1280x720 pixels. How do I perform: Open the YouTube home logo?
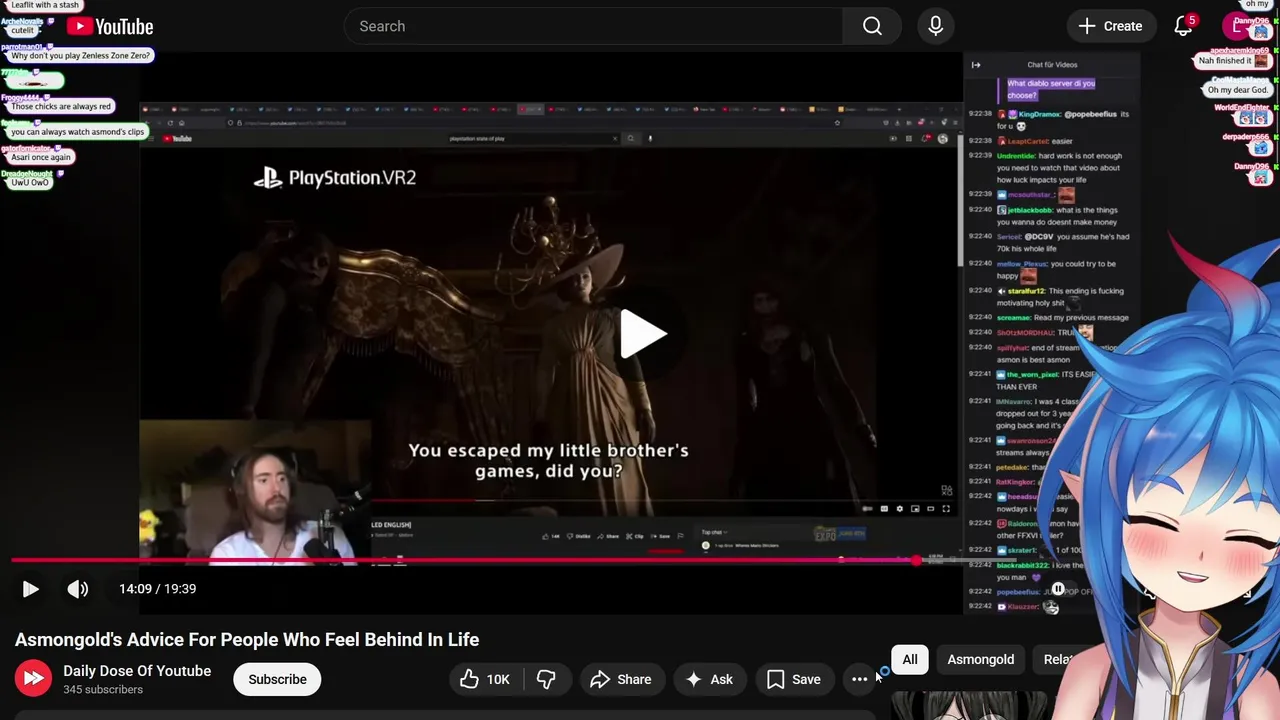coord(110,27)
